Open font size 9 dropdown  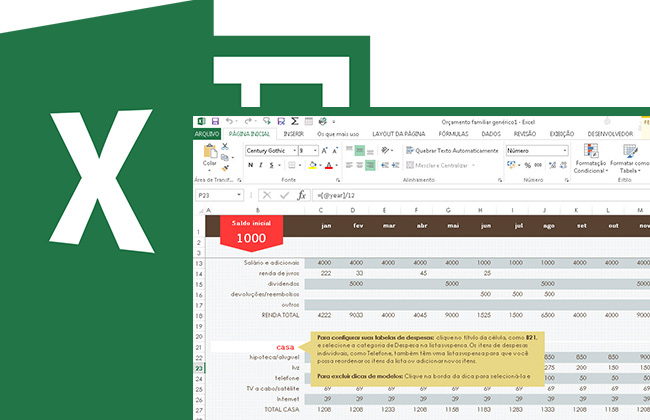point(315,151)
